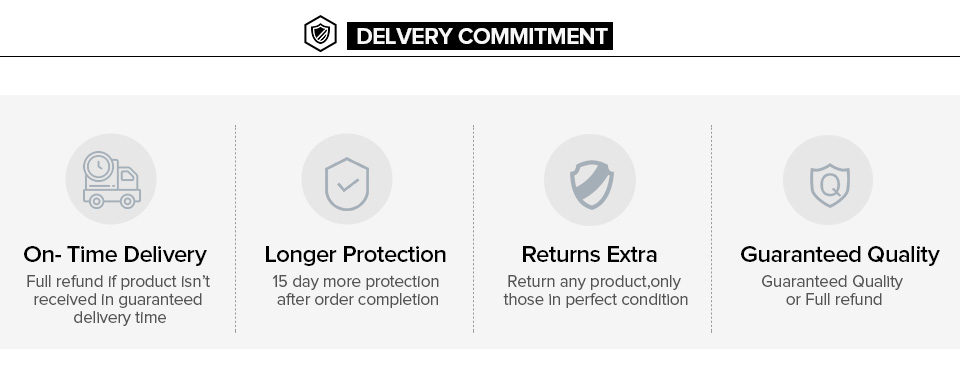Screen dimensions: 960x368
Task: Click the checkmark shield icon
Action: pyautogui.click(x=347, y=184)
